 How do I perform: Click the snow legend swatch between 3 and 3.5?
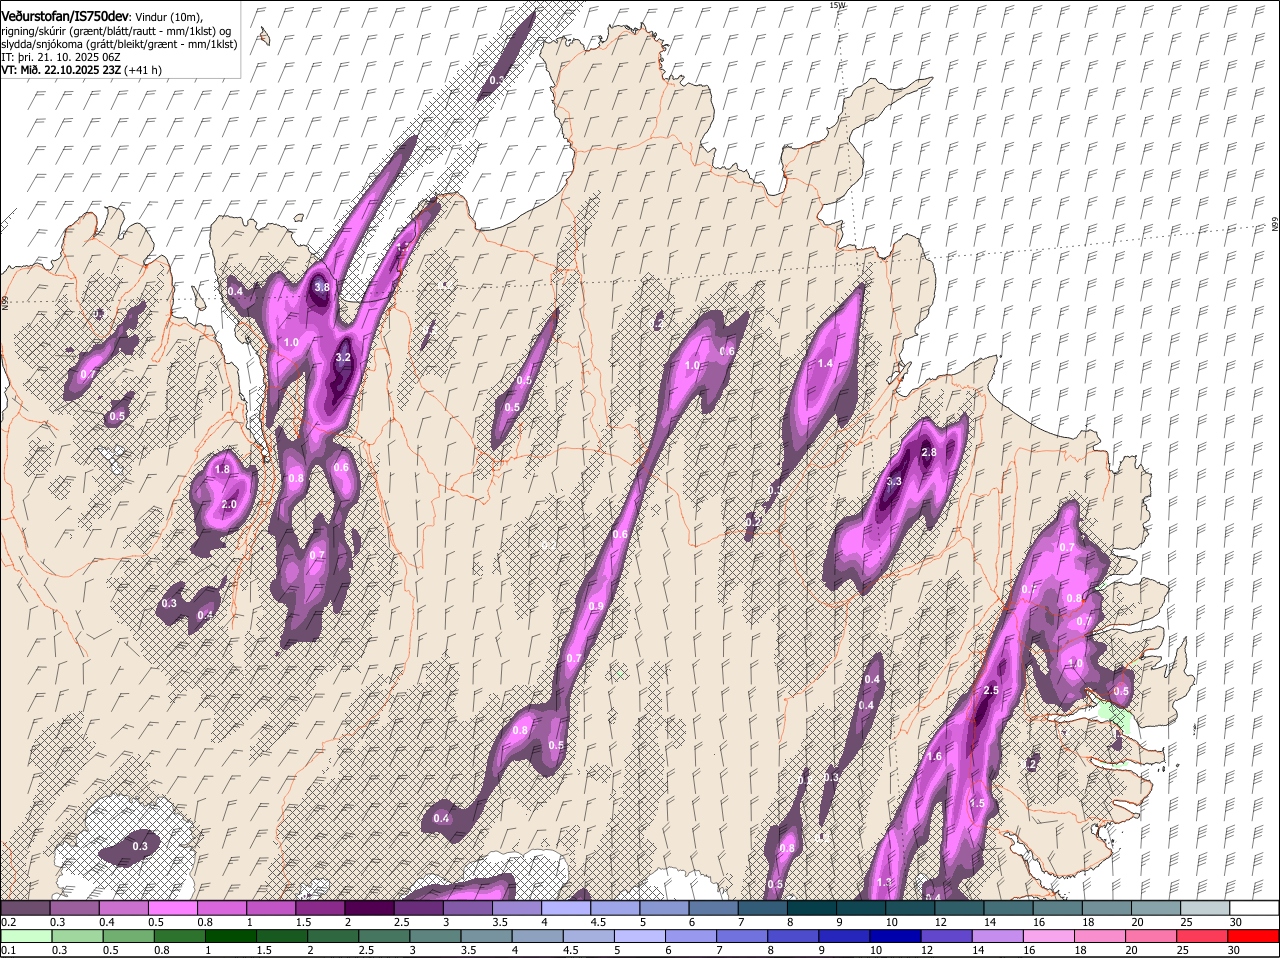[x=468, y=908]
